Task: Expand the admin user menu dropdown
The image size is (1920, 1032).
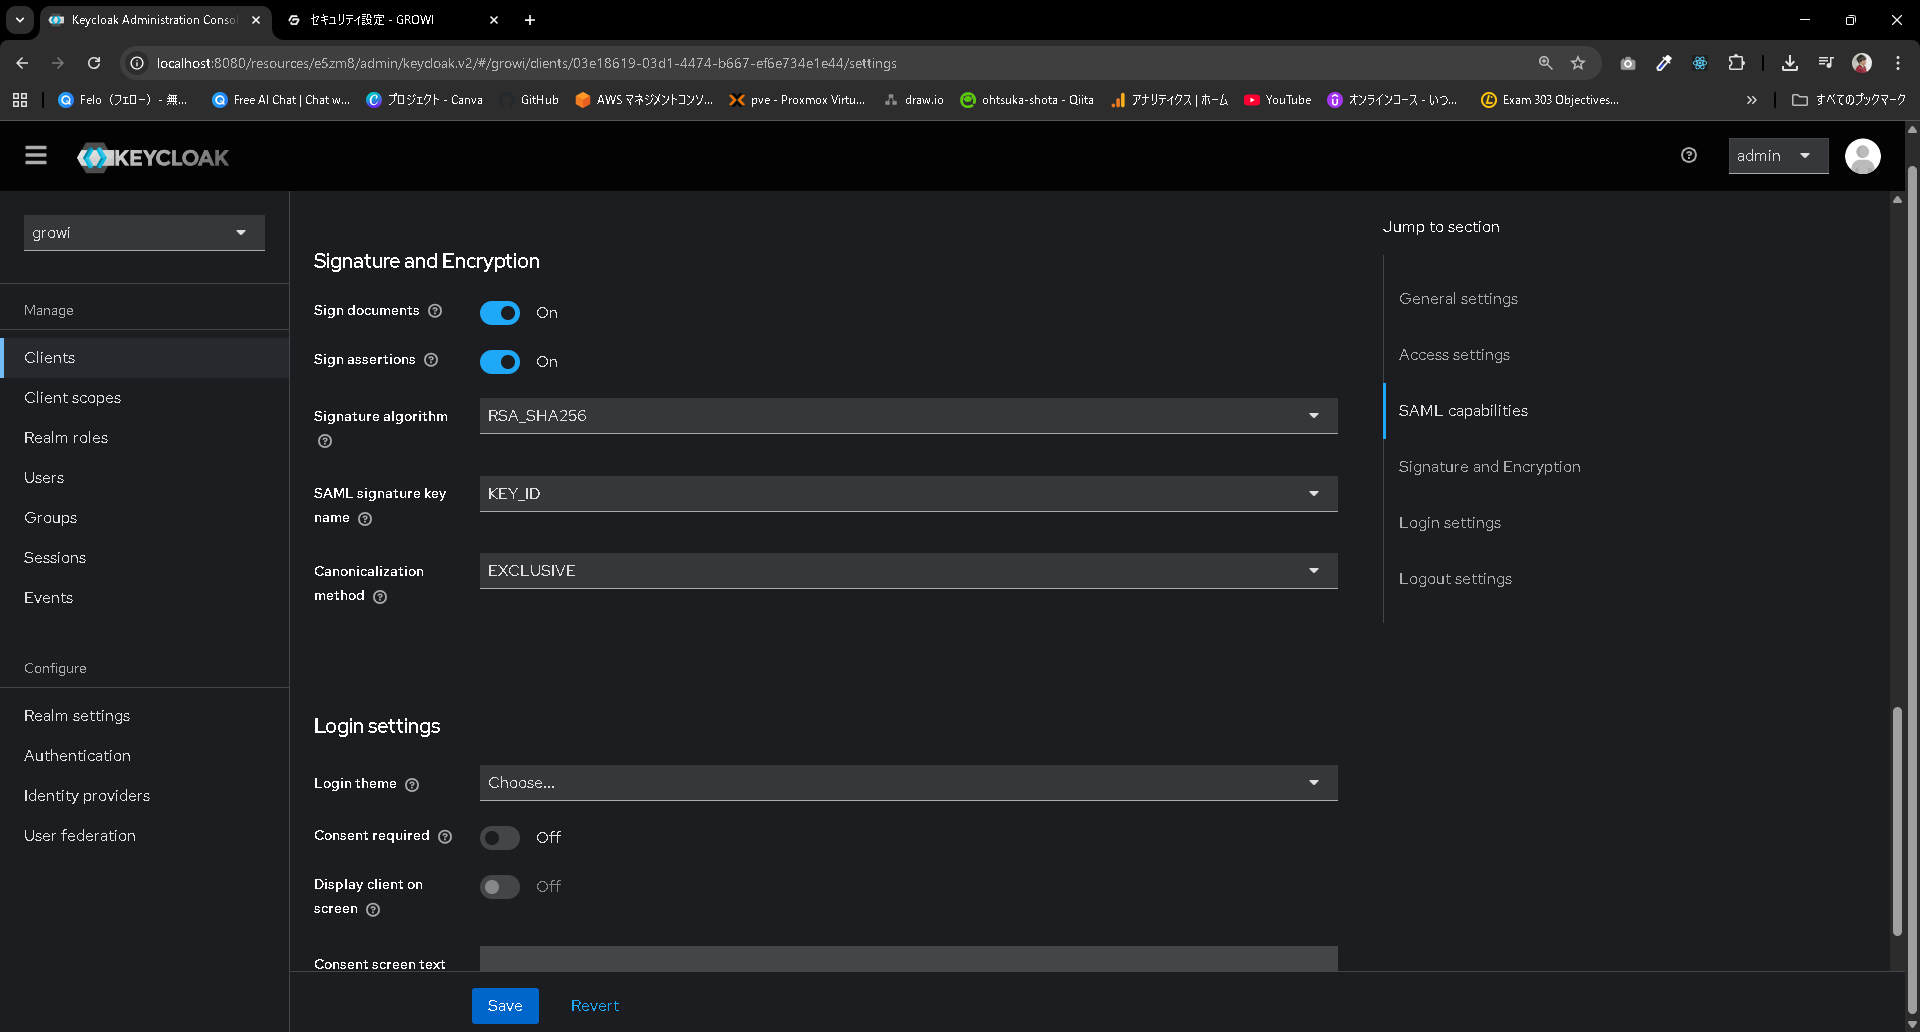Action: tap(1778, 156)
